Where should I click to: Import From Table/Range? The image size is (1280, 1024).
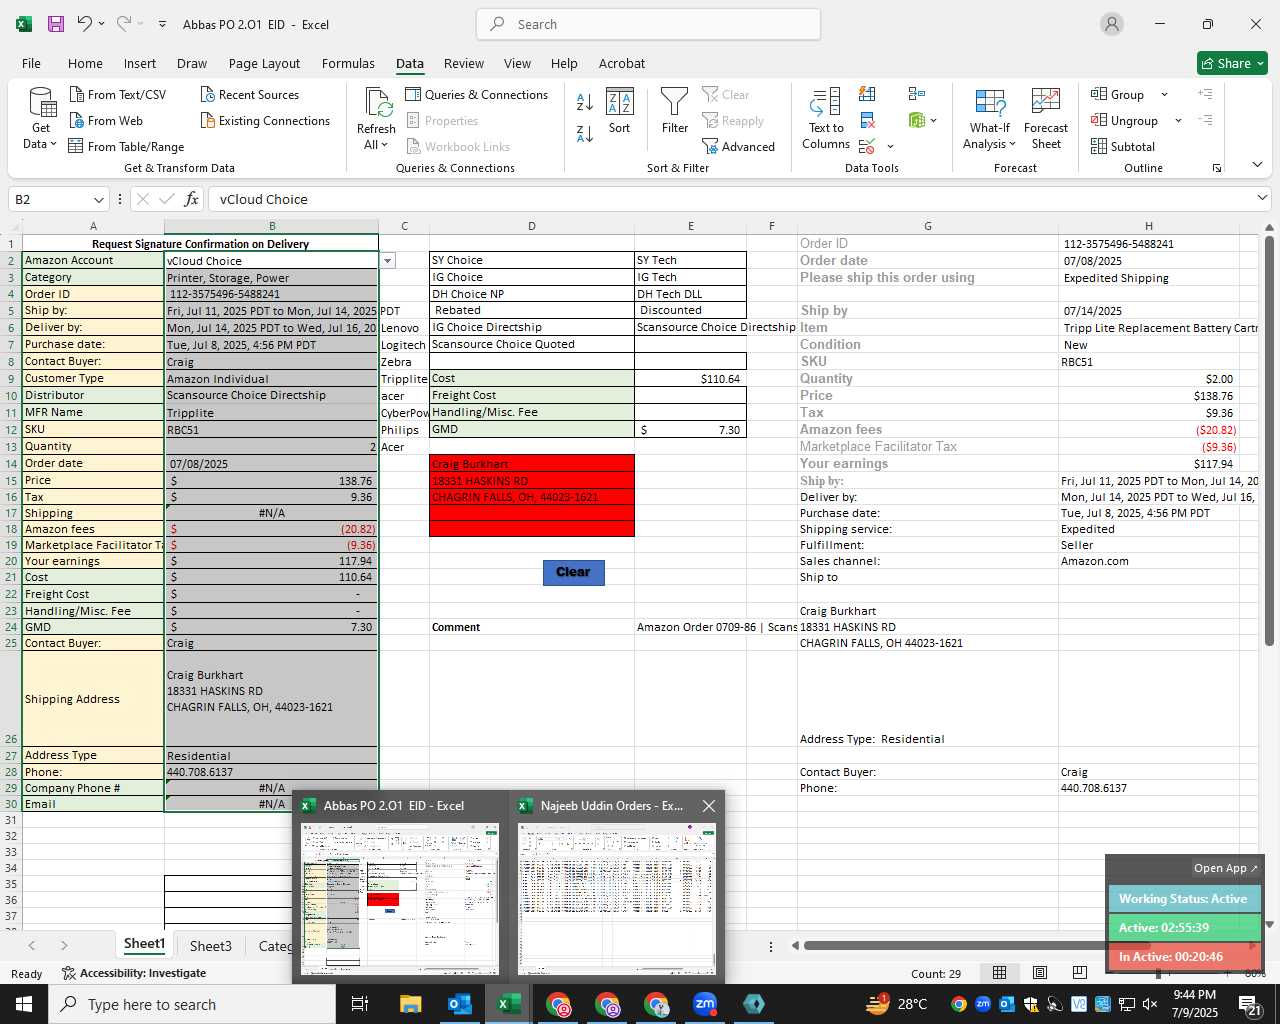point(126,146)
